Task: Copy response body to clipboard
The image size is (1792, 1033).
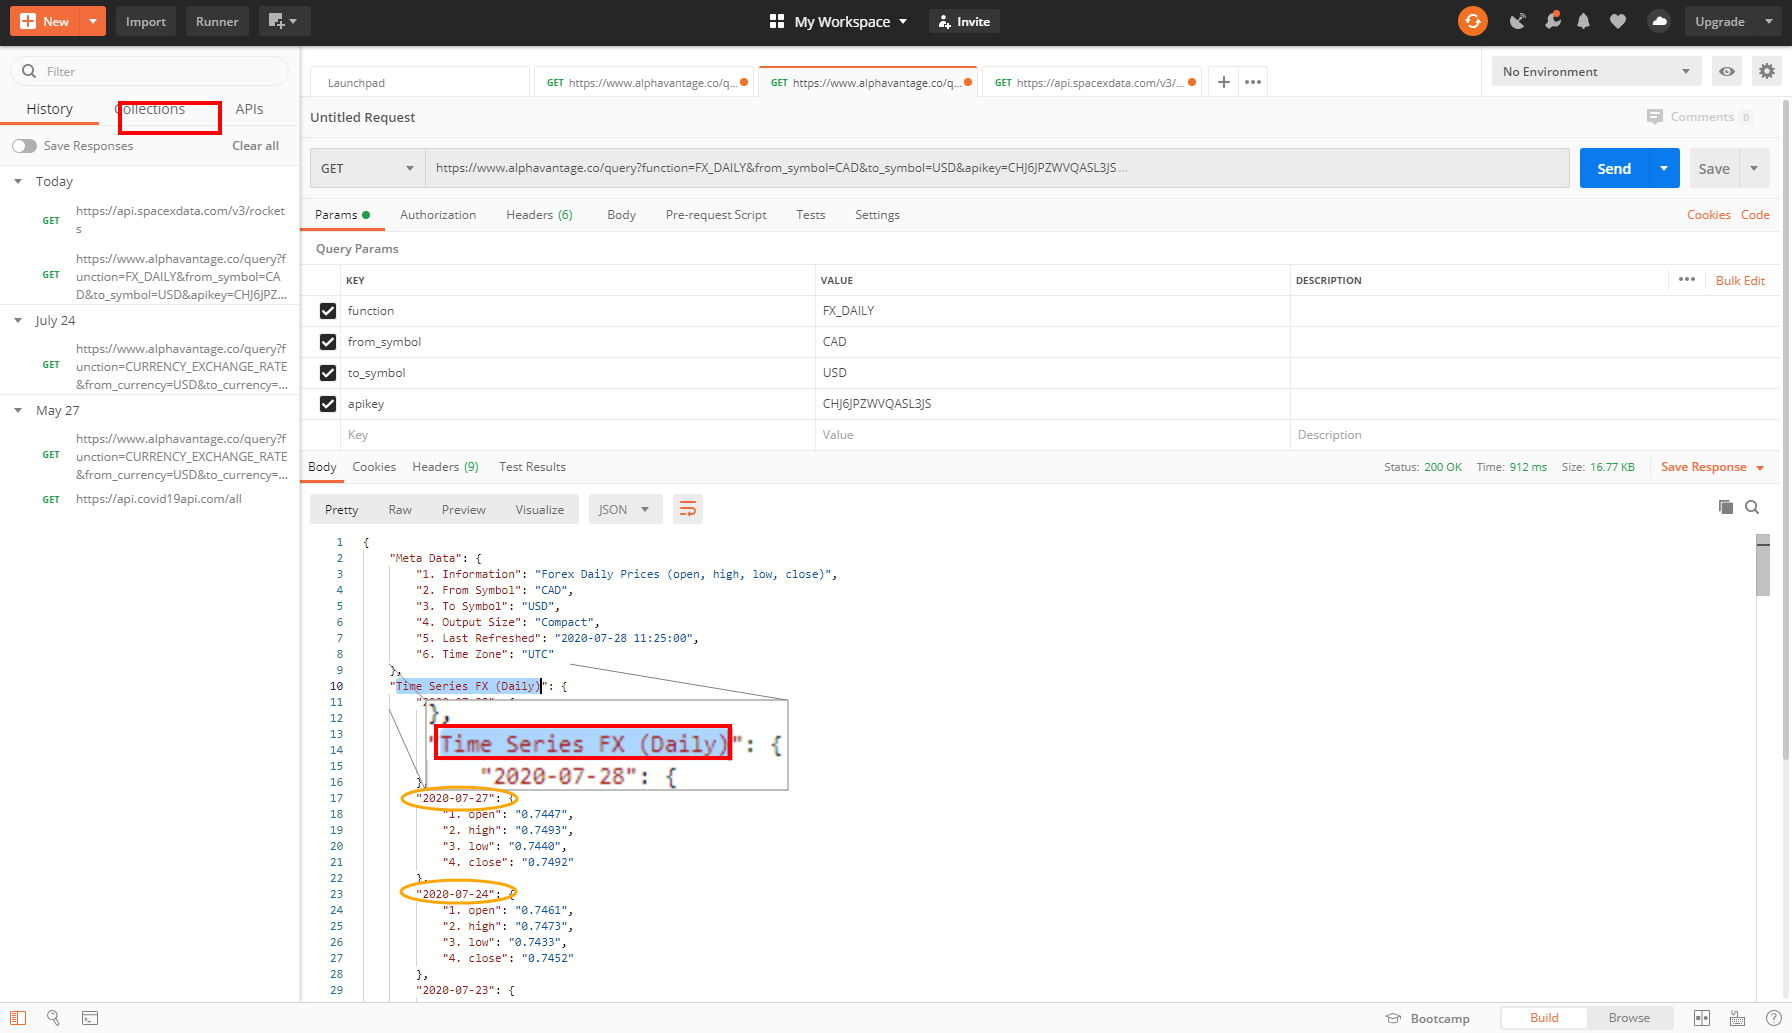Action: tap(1725, 507)
